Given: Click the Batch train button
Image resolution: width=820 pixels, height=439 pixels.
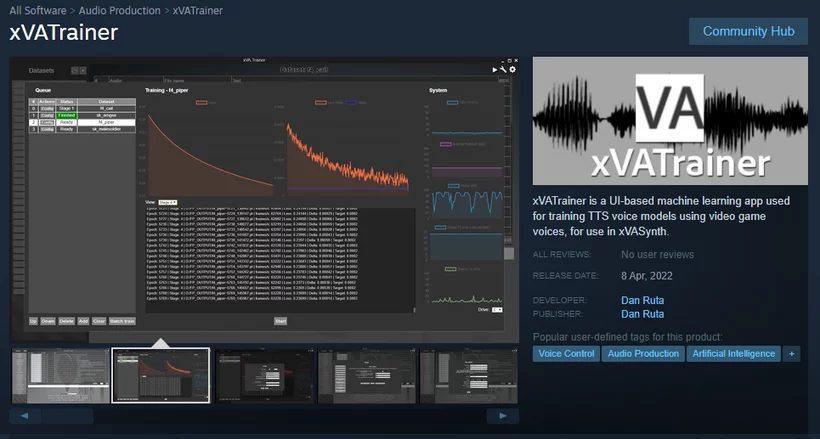Looking at the screenshot, I should click(x=122, y=321).
